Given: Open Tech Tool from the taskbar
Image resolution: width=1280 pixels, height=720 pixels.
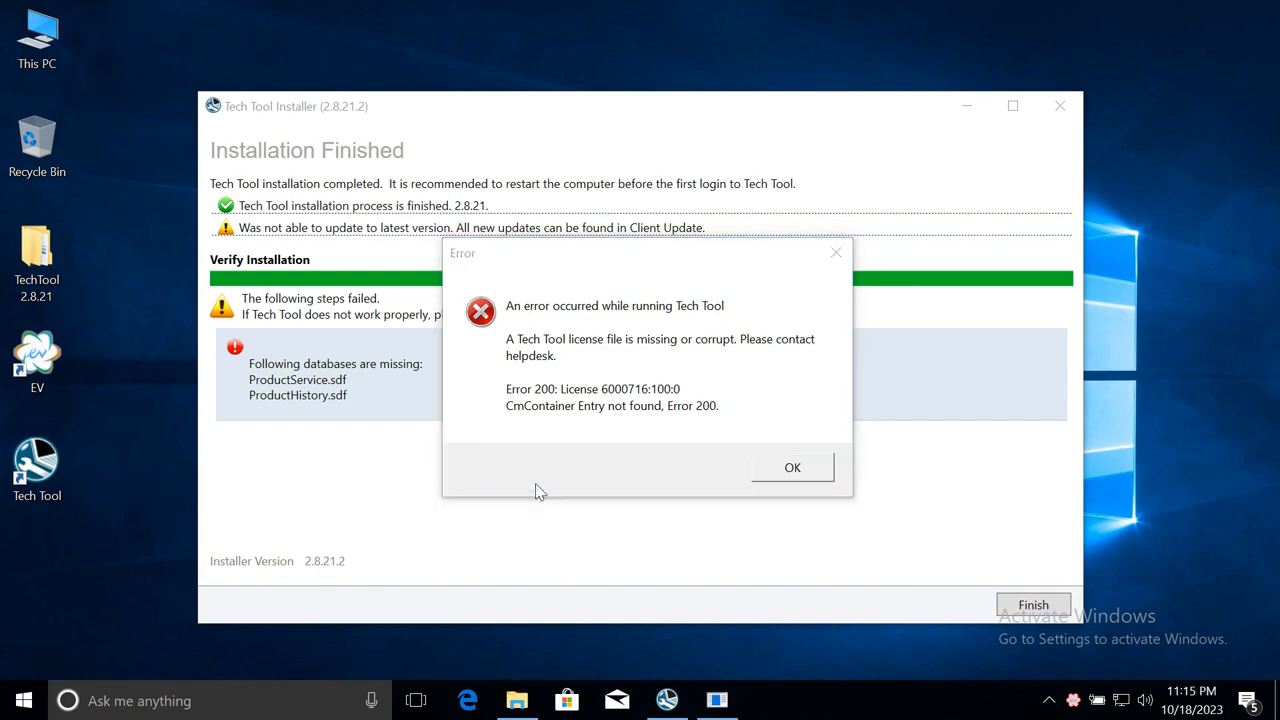Looking at the screenshot, I should [x=667, y=700].
